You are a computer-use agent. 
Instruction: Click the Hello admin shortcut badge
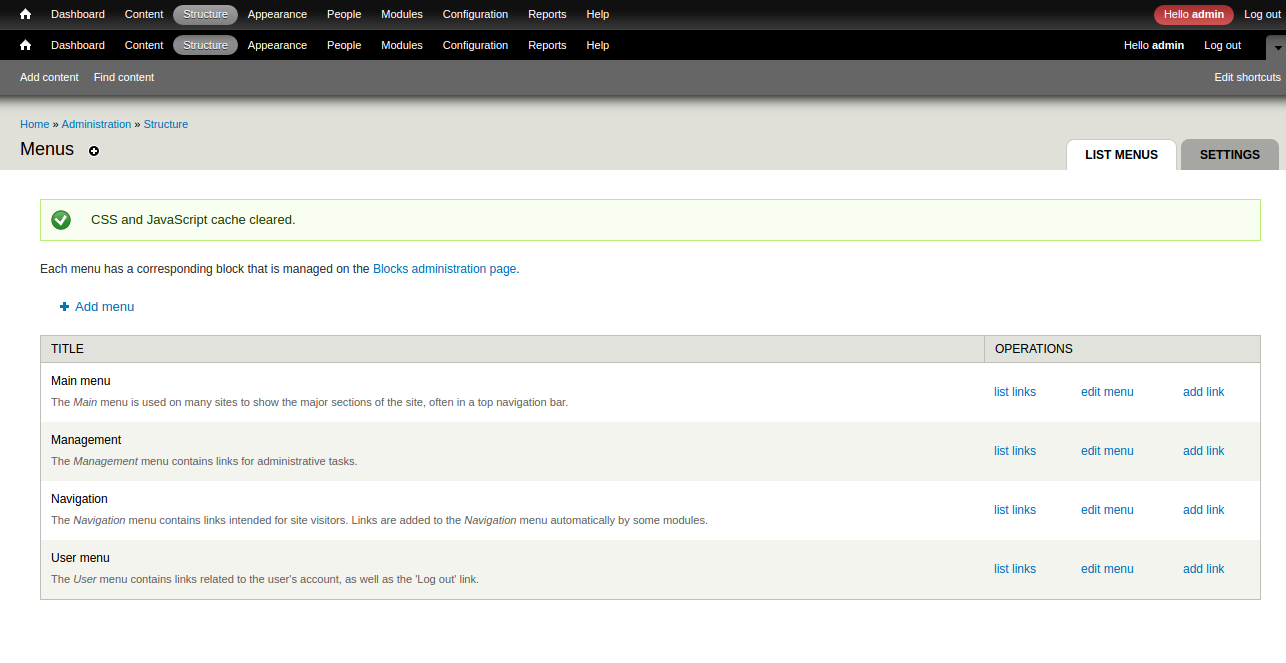coord(1193,14)
